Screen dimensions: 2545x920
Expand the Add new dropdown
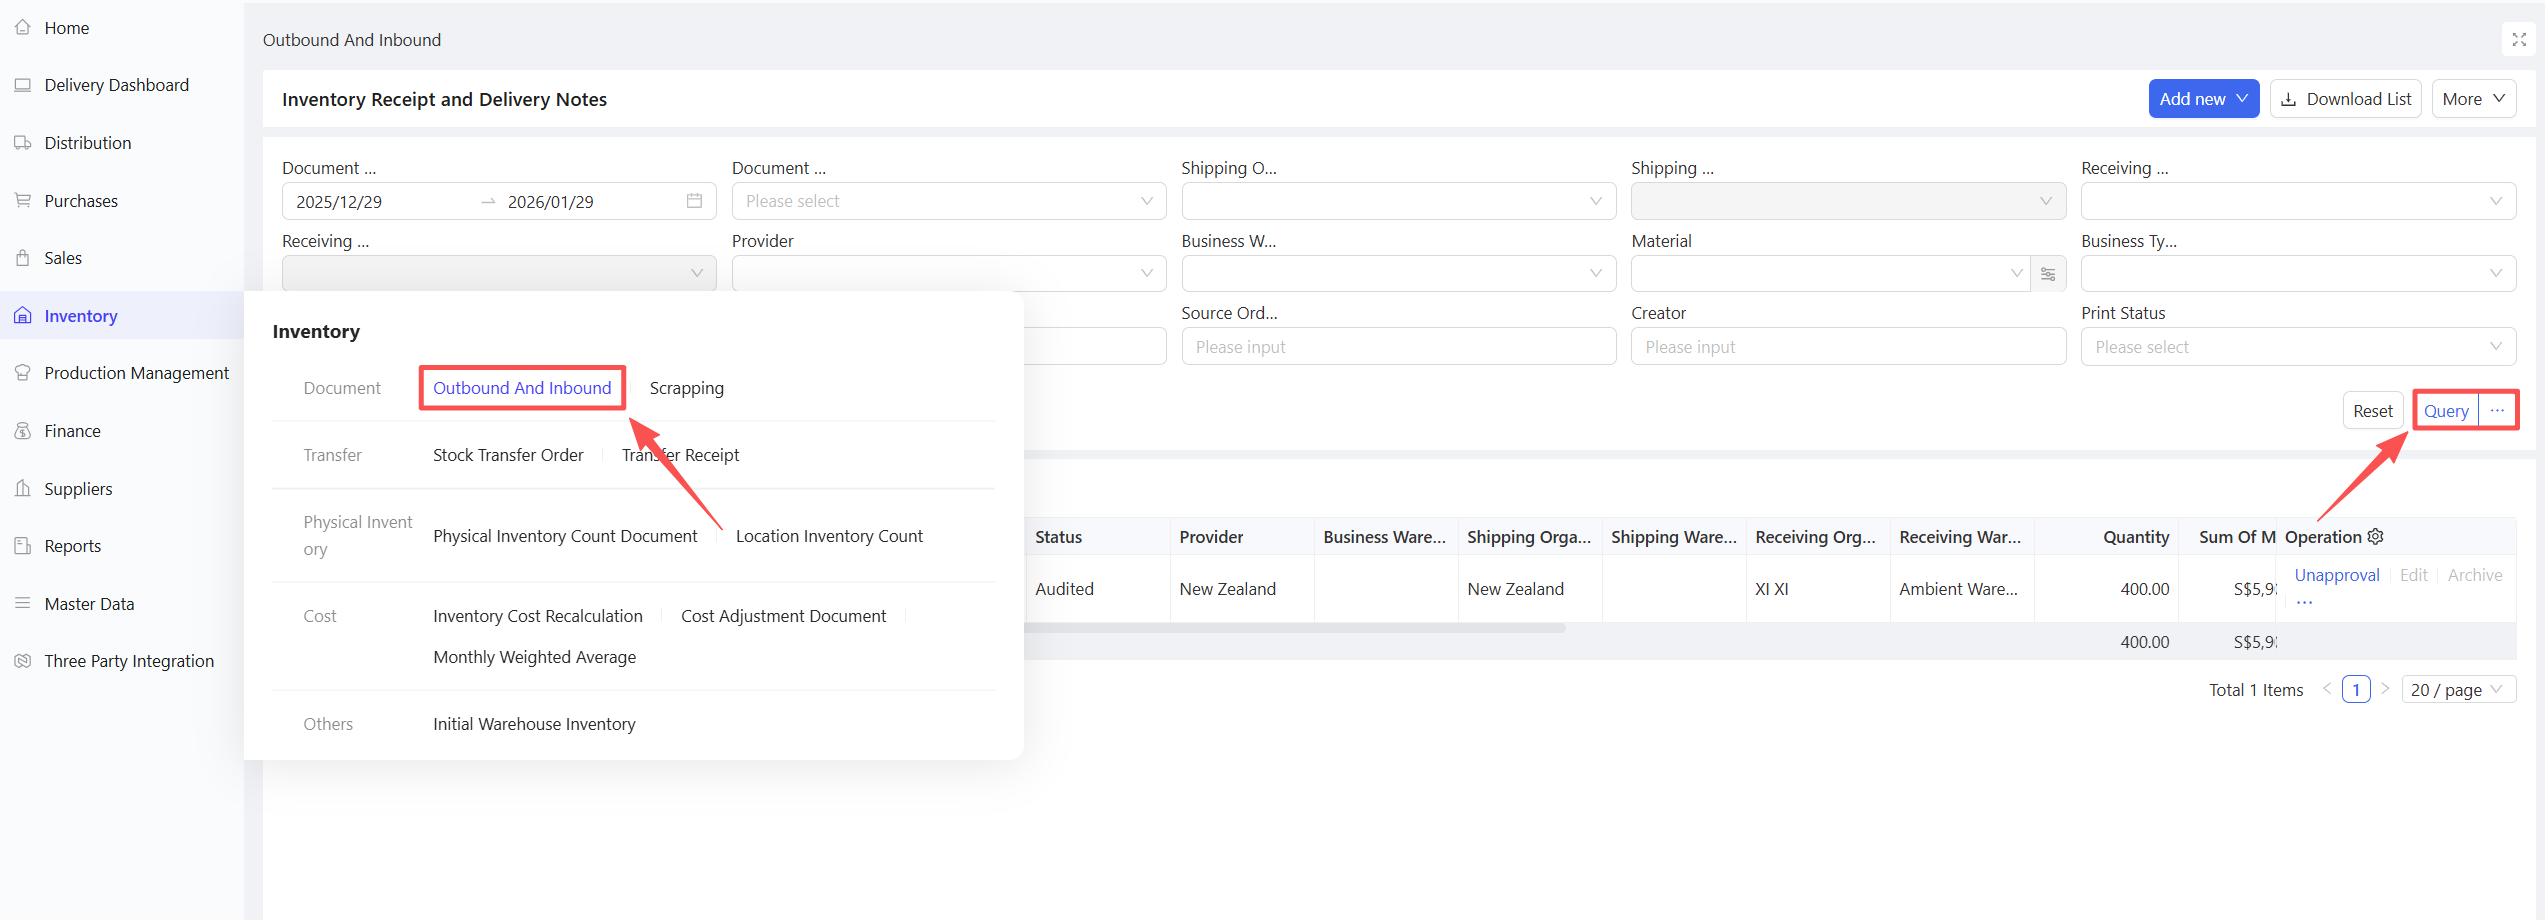click(x=2203, y=99)
